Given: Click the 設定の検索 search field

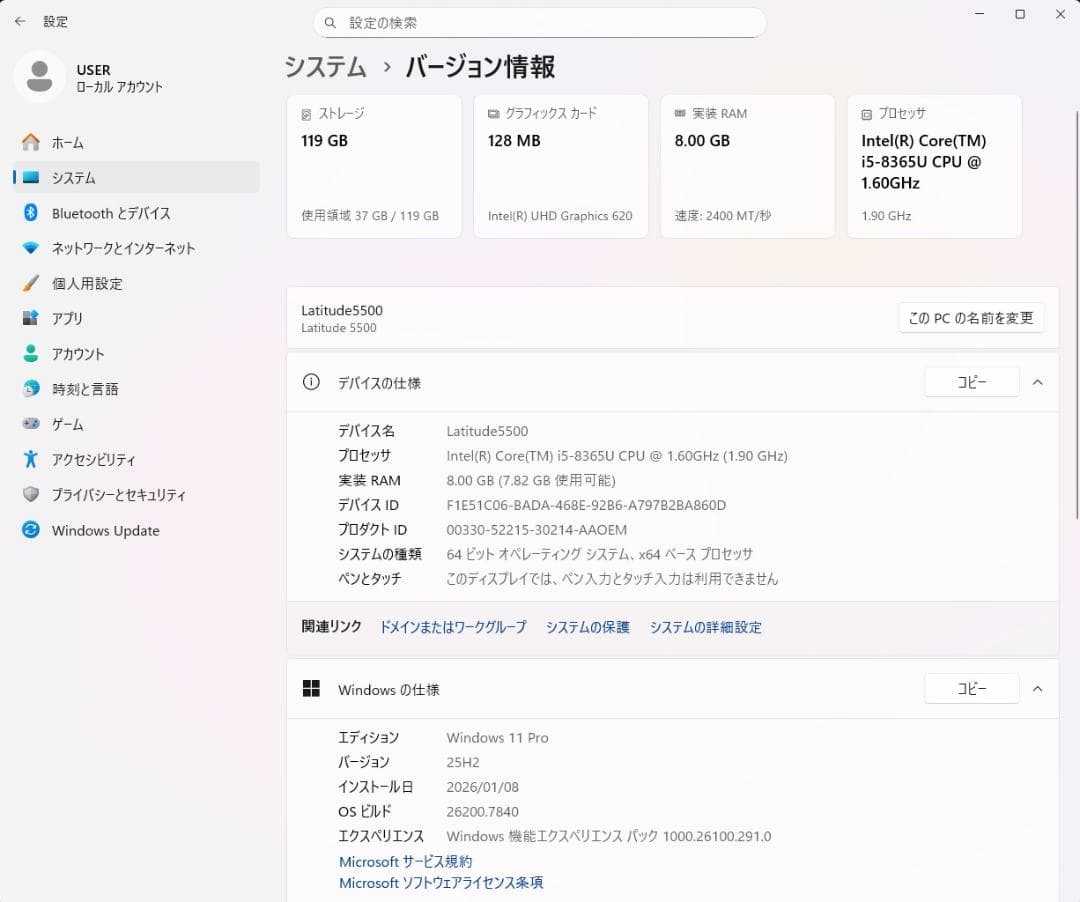Looking at the screenshot, I should pos(540,22).
